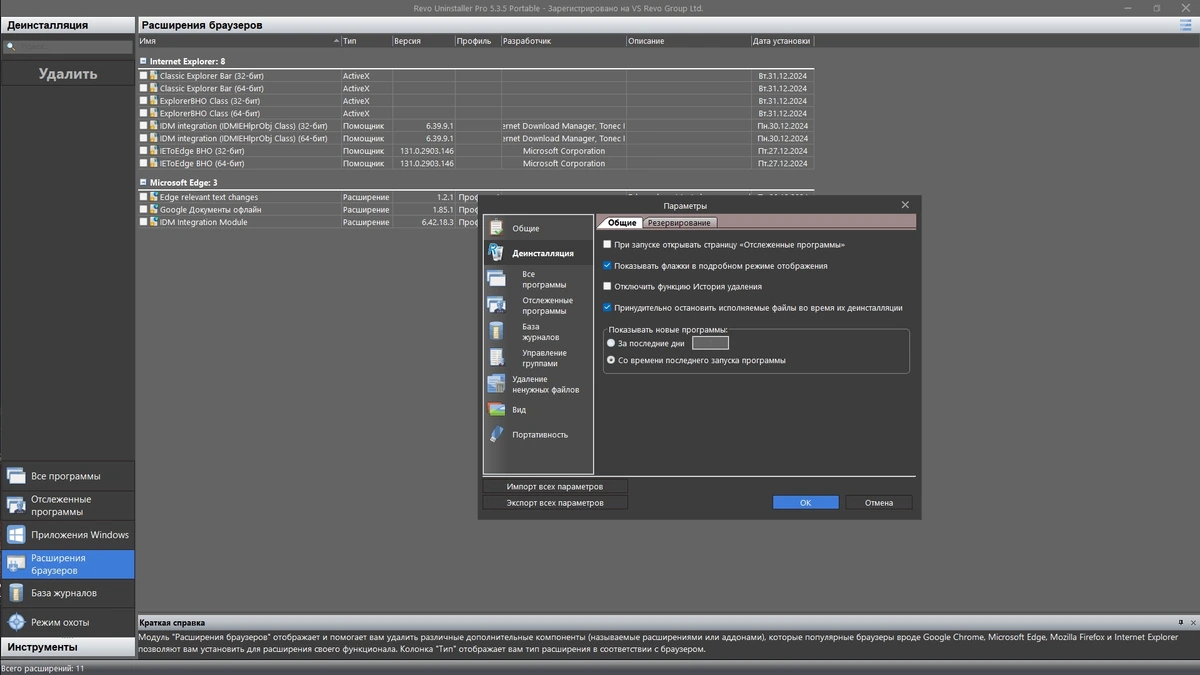The height and width of the screenshot is (675, 1200).
Task: Open the Вид picture icon in Параметры
Action: click(x=497, y=409)
